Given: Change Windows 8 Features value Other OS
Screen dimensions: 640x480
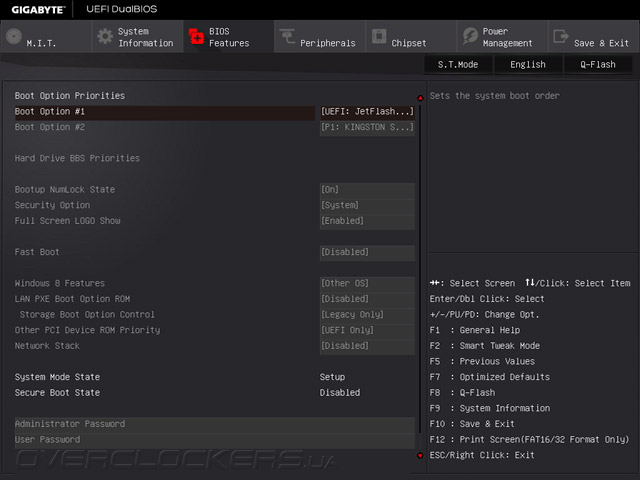Looking at the screenshot, I should coord(367,283).
